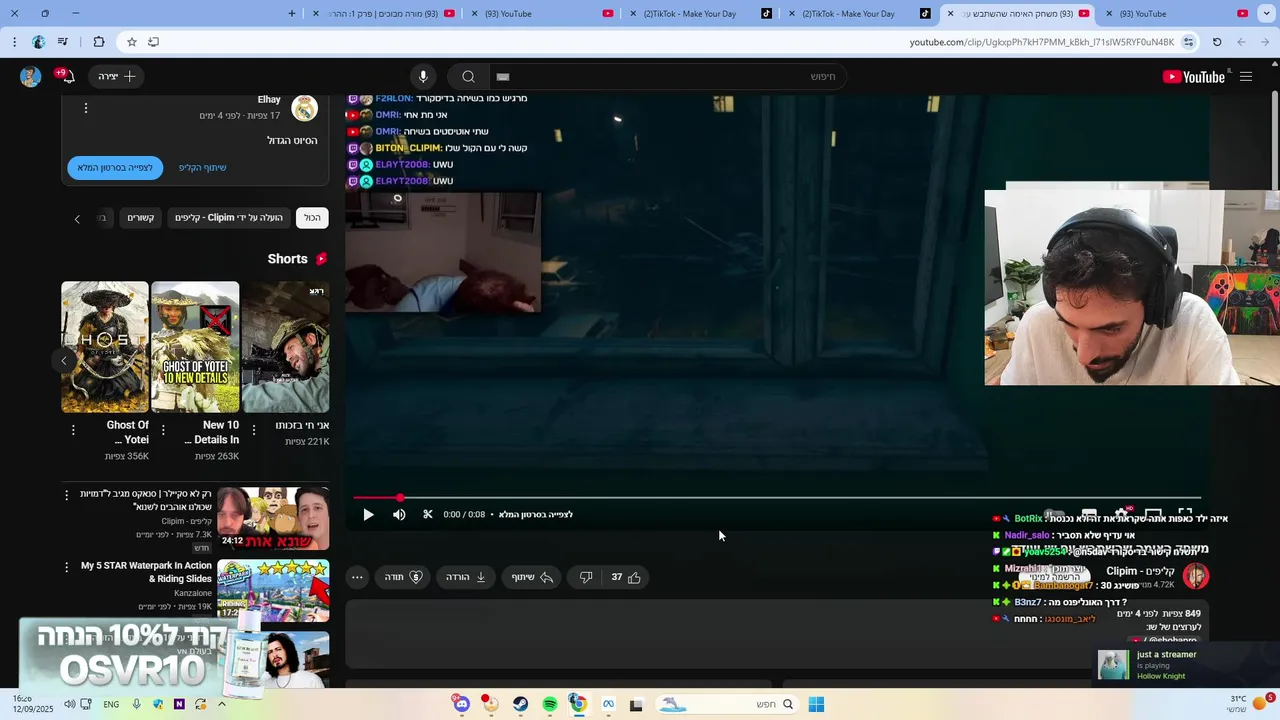The height and width of the screenshot is (720, 1280).
Task: Click the YouTube logo home link
Action: (1194, 77)
